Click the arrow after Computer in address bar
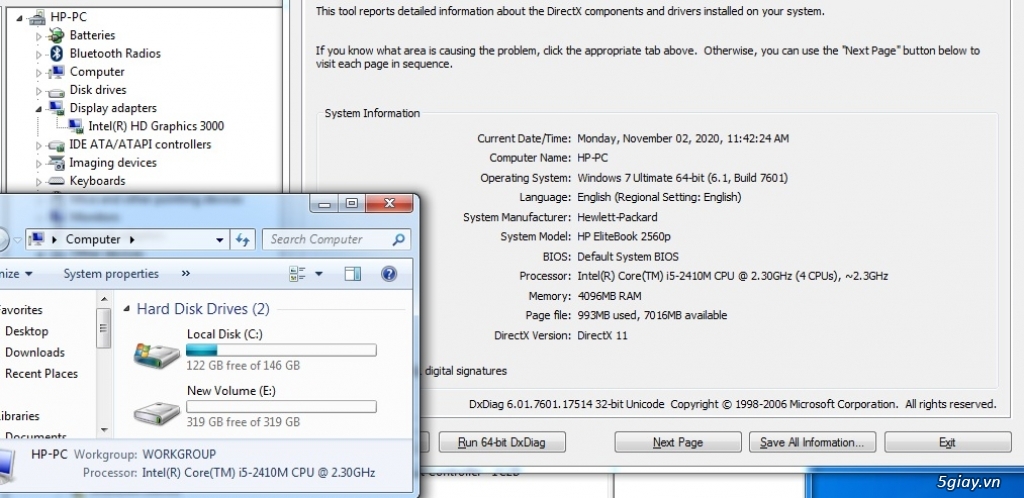 [x=132, y=240]
